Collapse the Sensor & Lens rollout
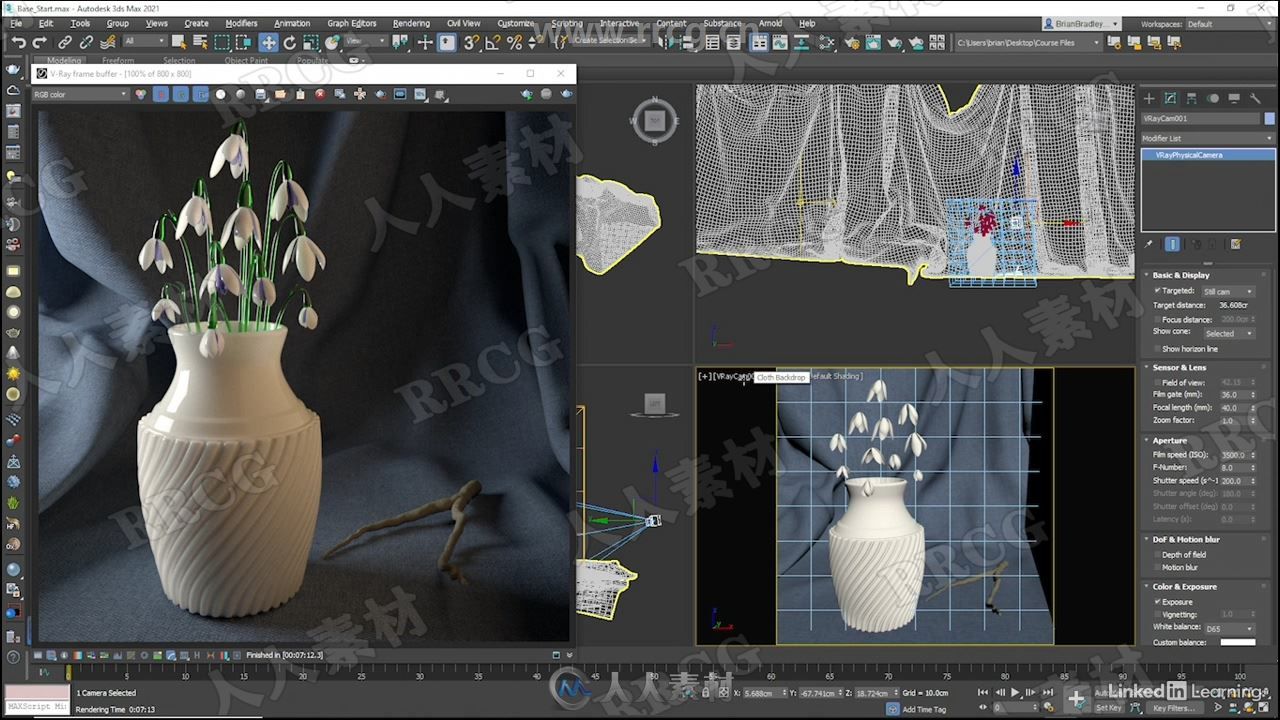 [1179, 367]
